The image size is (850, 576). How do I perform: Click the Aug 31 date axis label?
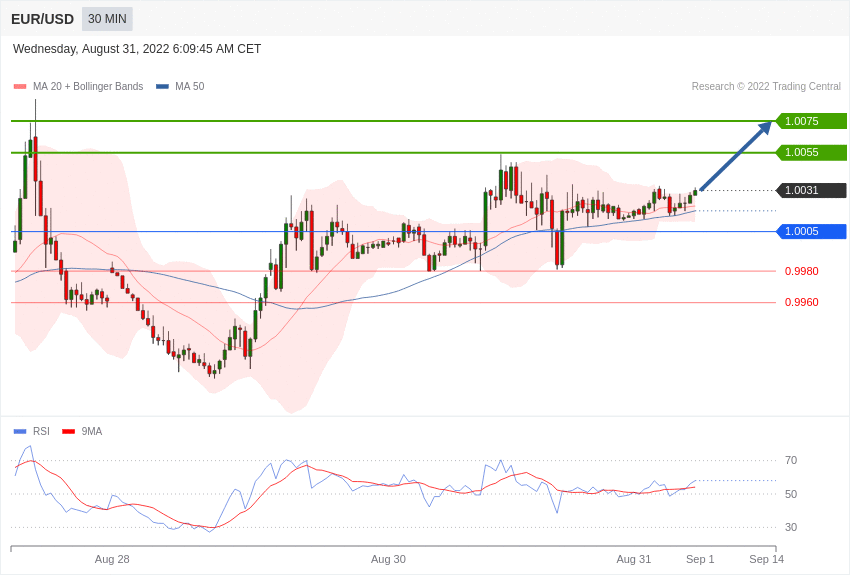tap(634, 559)
